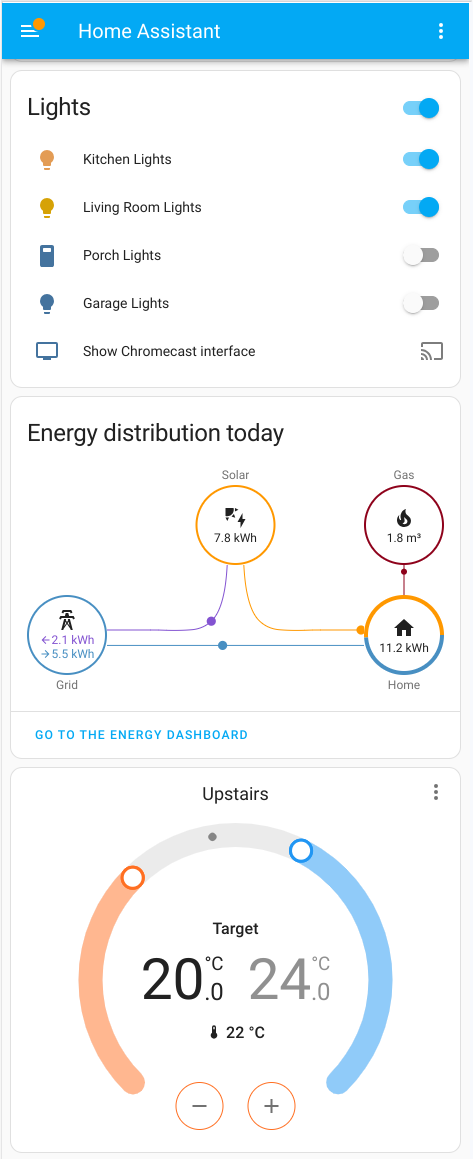Enable the Garage Lights switch
This screenshot has height=1159, width=473.
point(421,303)
